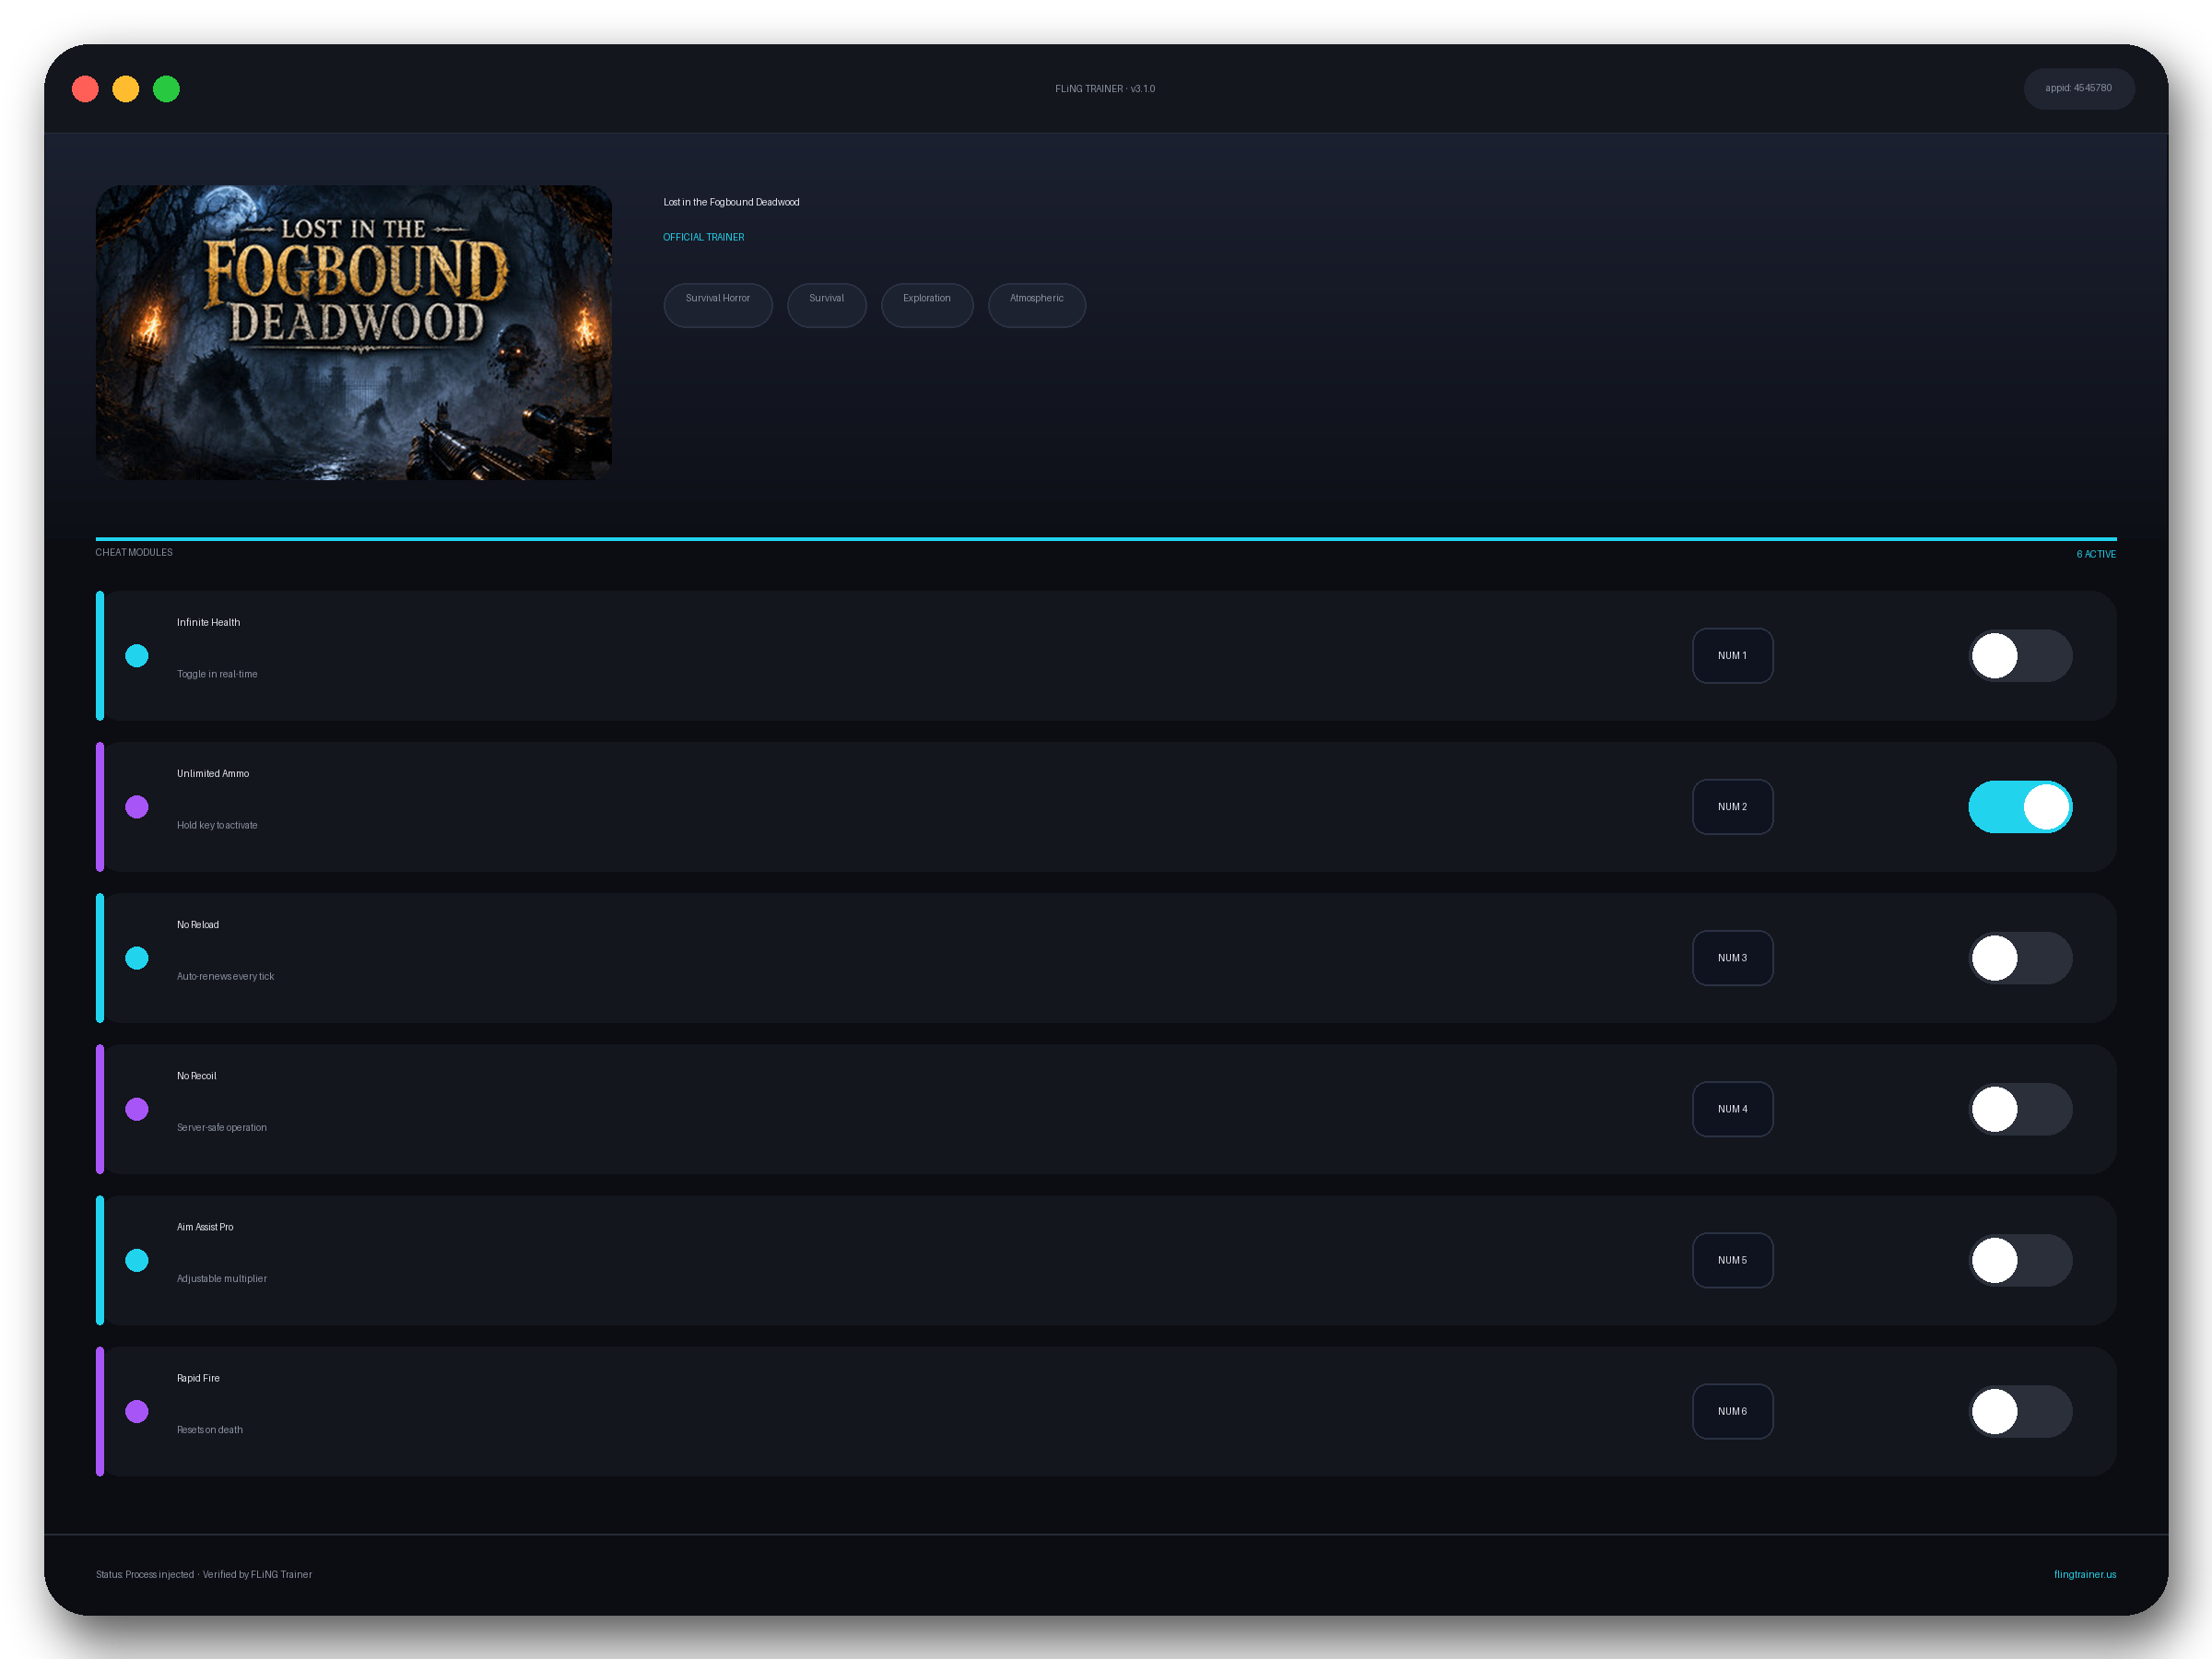The image size is (2212, 1659).
Task: Click the 6 ACTIVE counter
Action: 2096,554
